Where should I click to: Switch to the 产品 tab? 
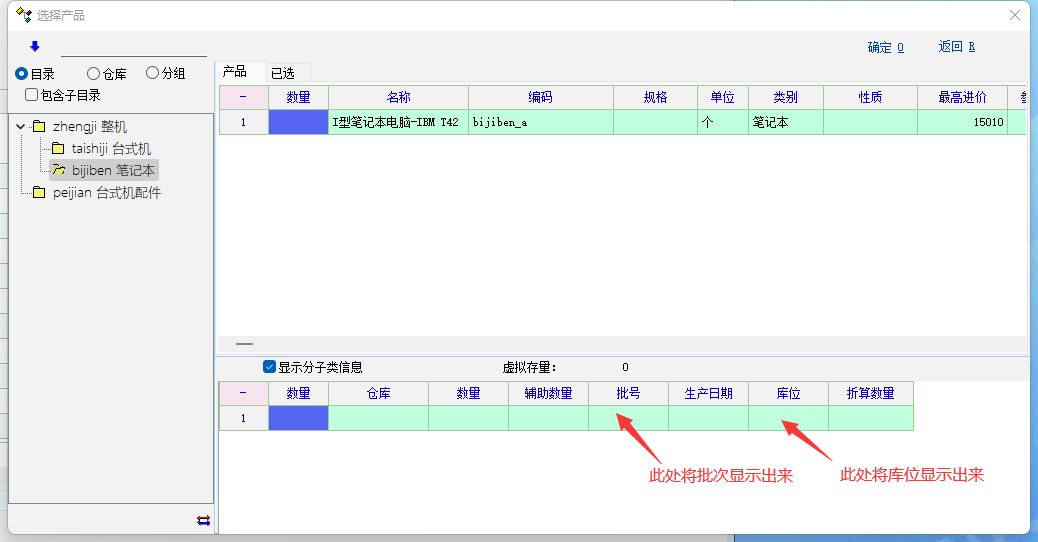[235, 72]
